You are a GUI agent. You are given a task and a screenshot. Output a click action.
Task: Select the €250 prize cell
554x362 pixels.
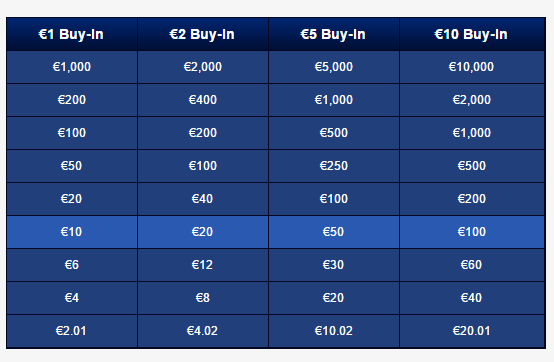pyautogui.click(x=334, y=166)
